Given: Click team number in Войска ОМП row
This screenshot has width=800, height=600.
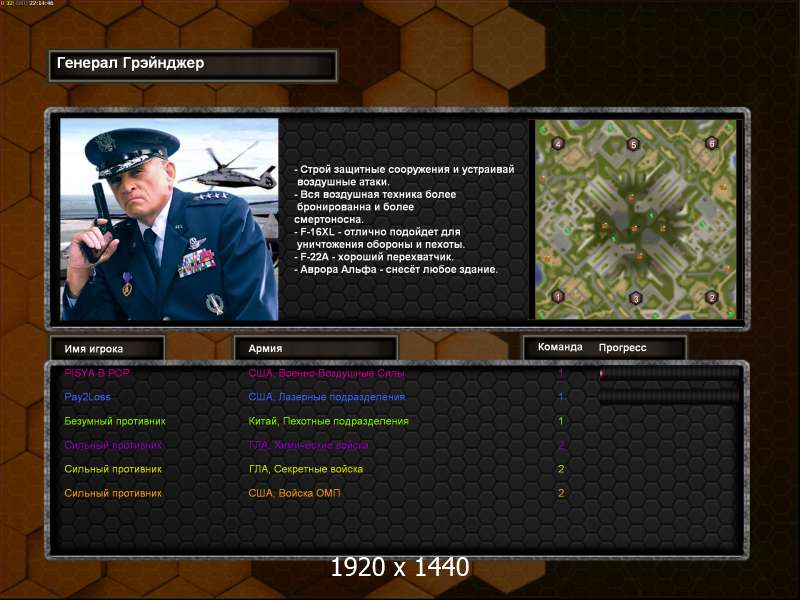Looking at the screenshot, I should [x=561, y=493].
